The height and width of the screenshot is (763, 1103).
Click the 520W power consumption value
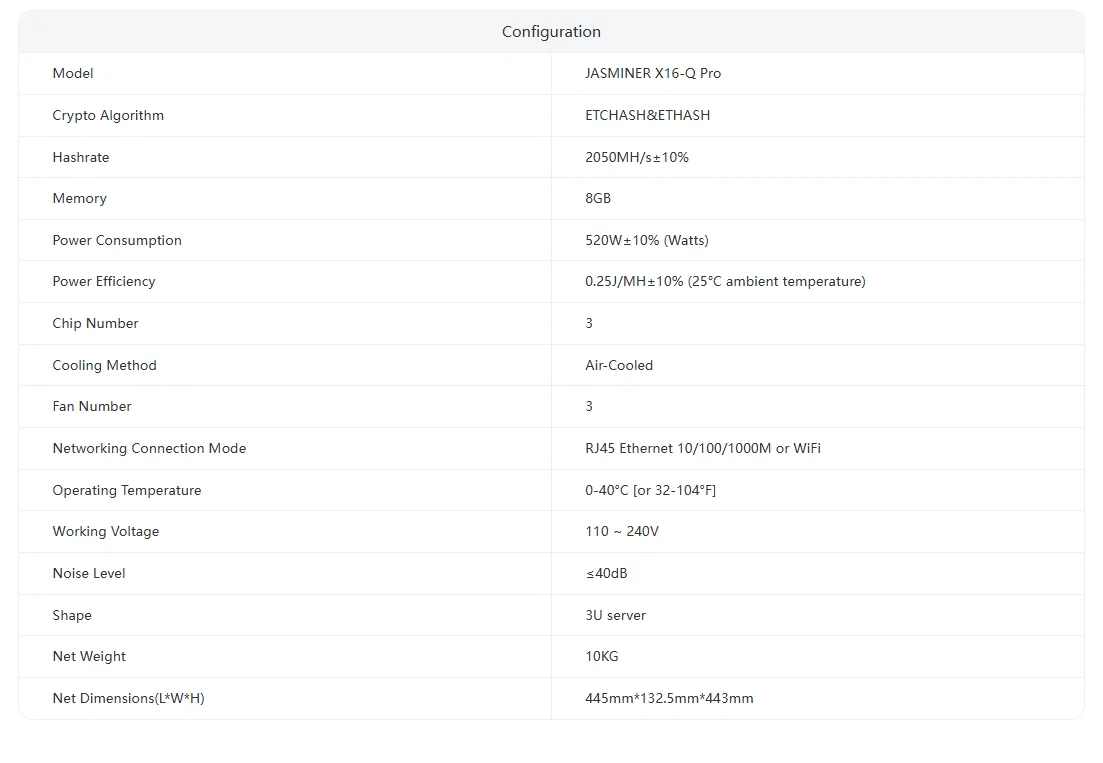pyautogui.click(x=646, y=240)
